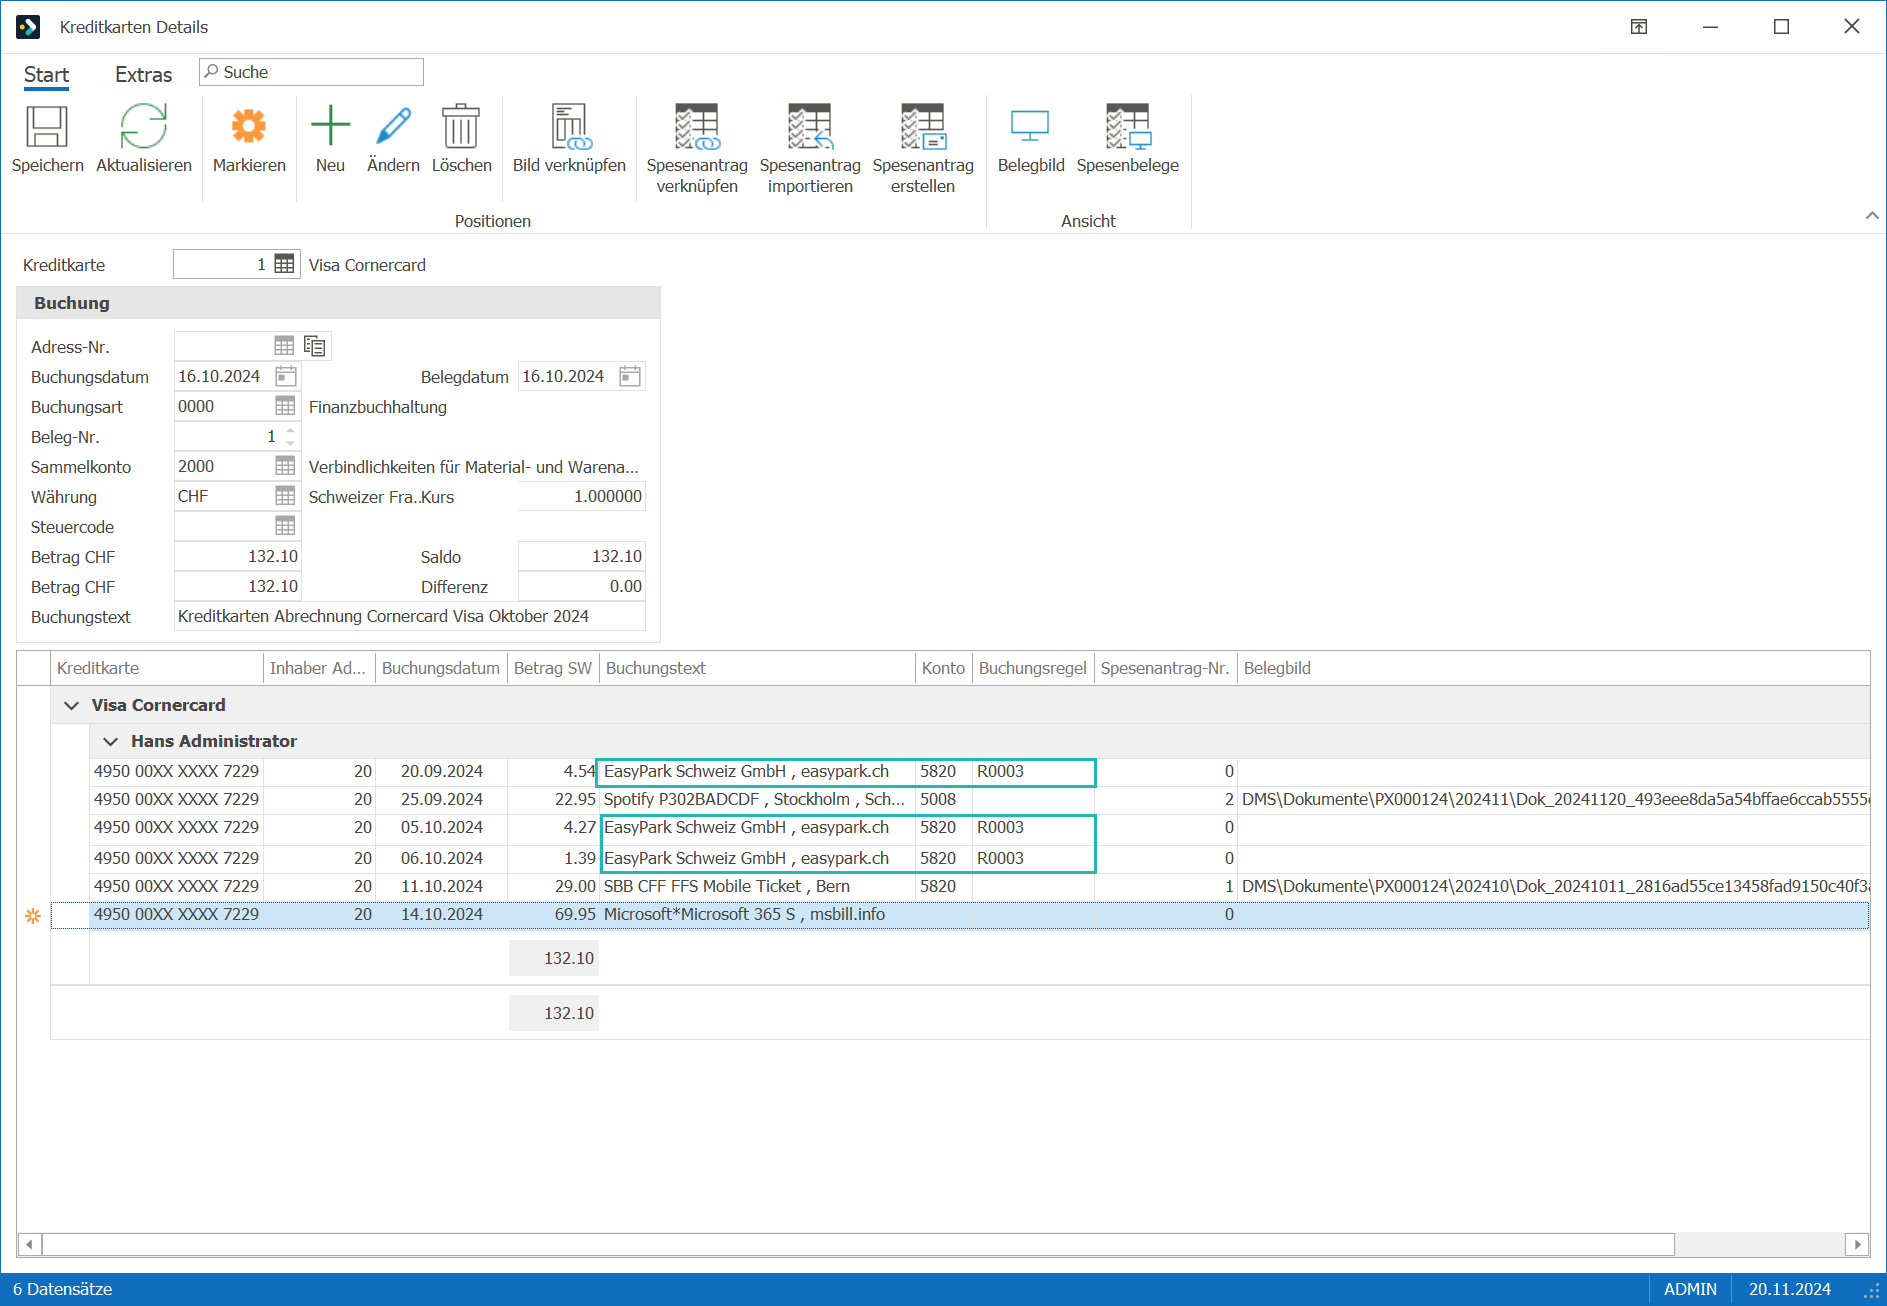Collapse the Hans Administrator group
1887x1306 pixels.
(x=110, y=741)
